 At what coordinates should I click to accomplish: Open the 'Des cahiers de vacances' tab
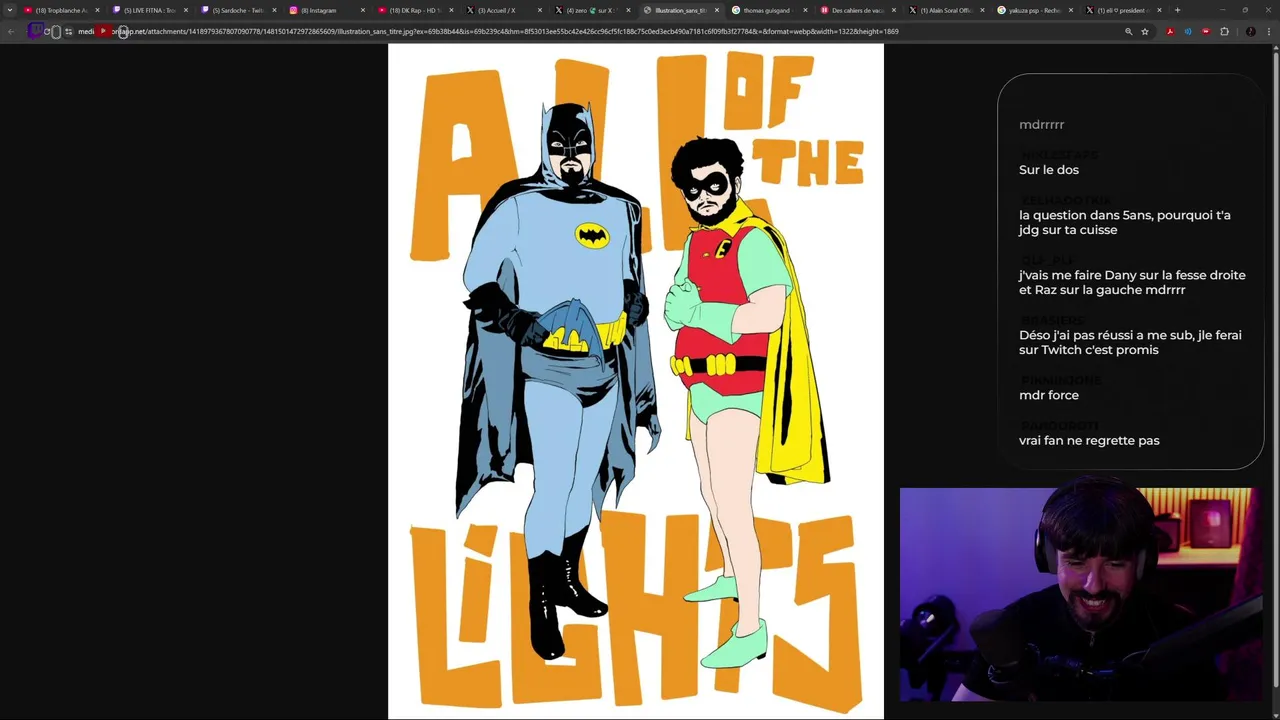pos(856,10)
